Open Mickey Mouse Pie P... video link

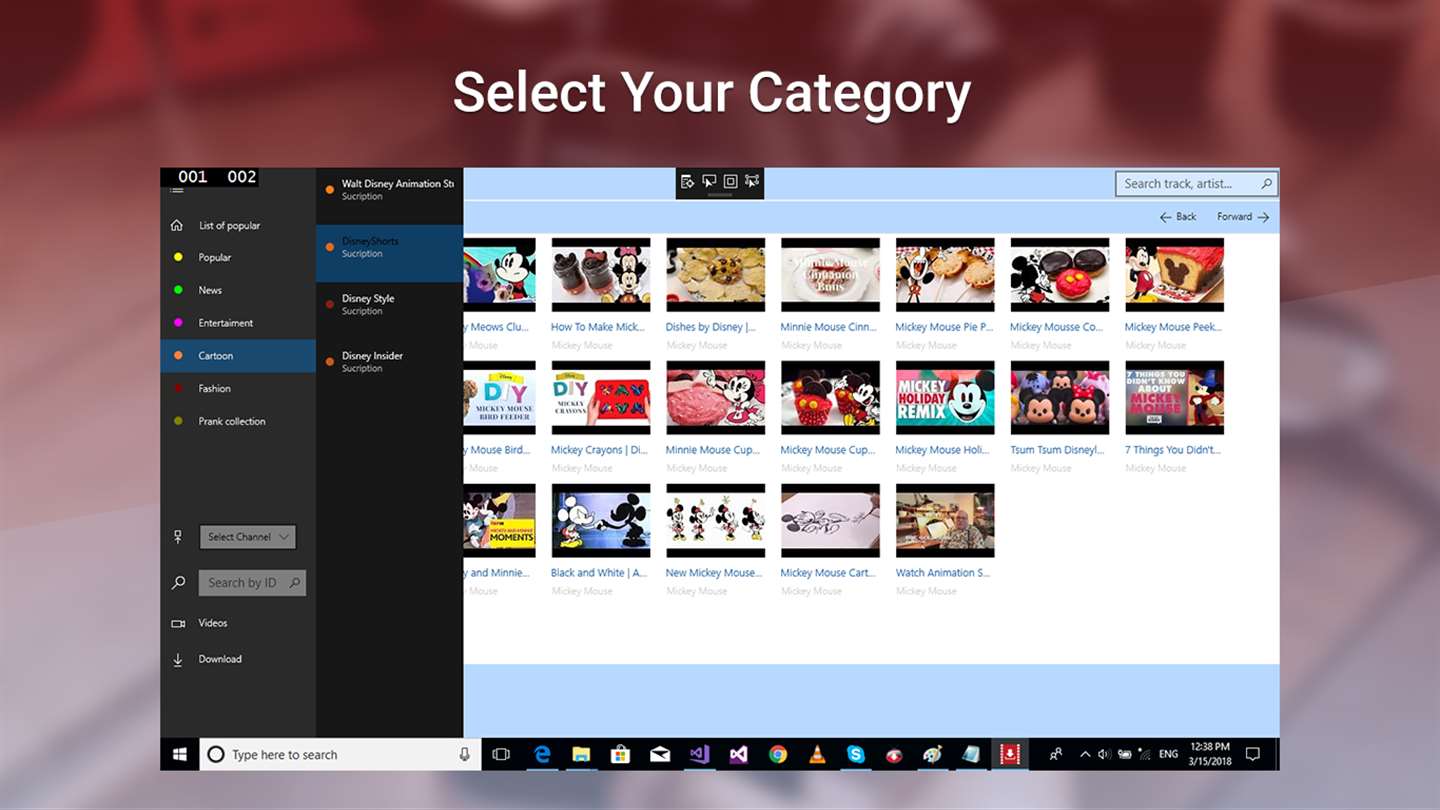944,327
